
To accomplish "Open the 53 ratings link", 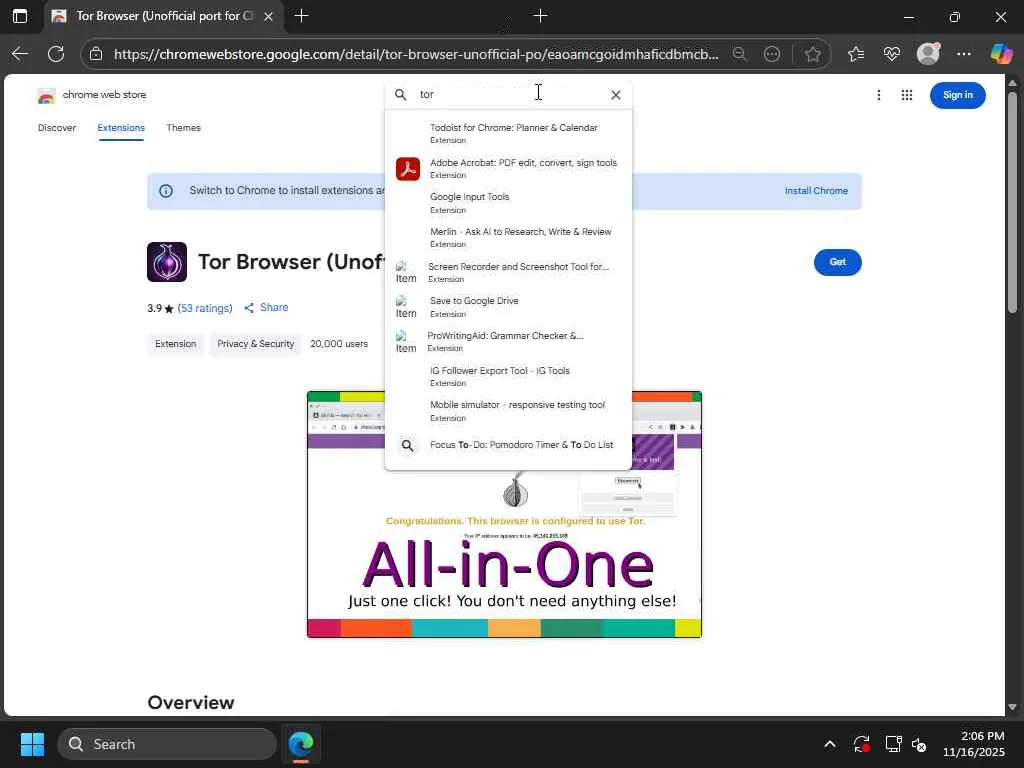I will click(205, 308).
